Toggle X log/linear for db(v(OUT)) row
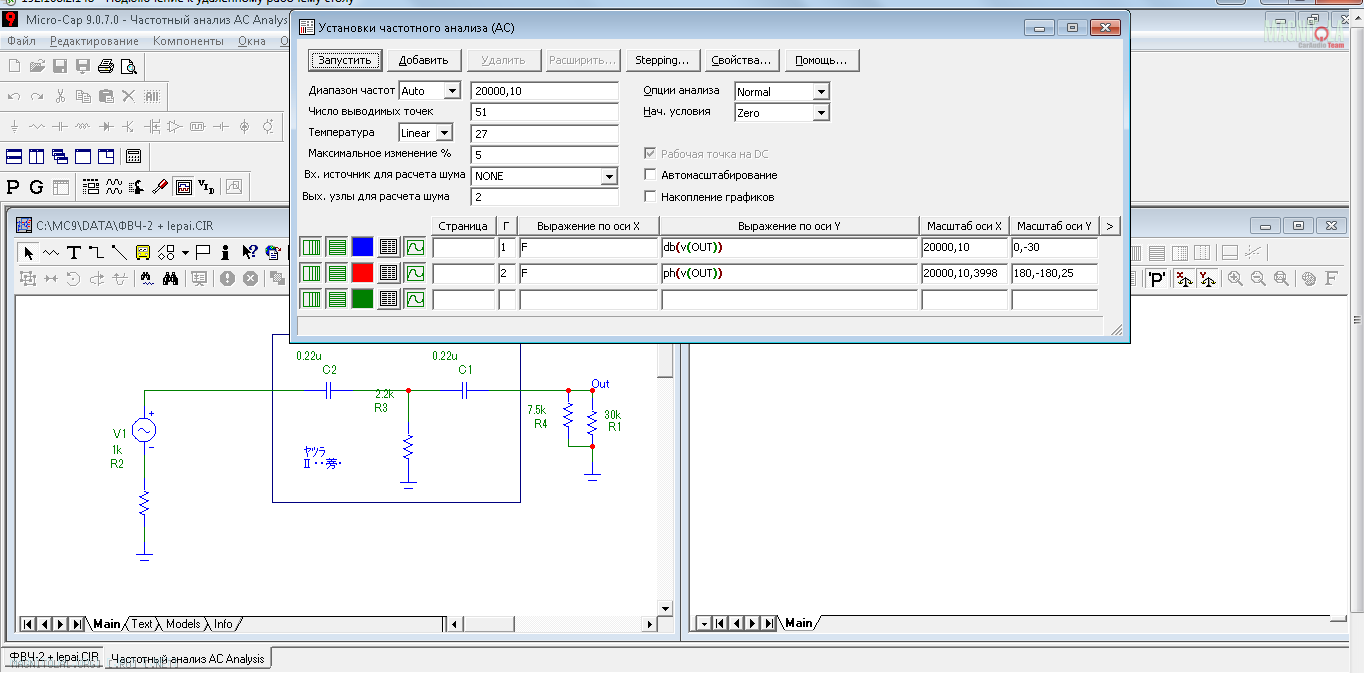 312,247
